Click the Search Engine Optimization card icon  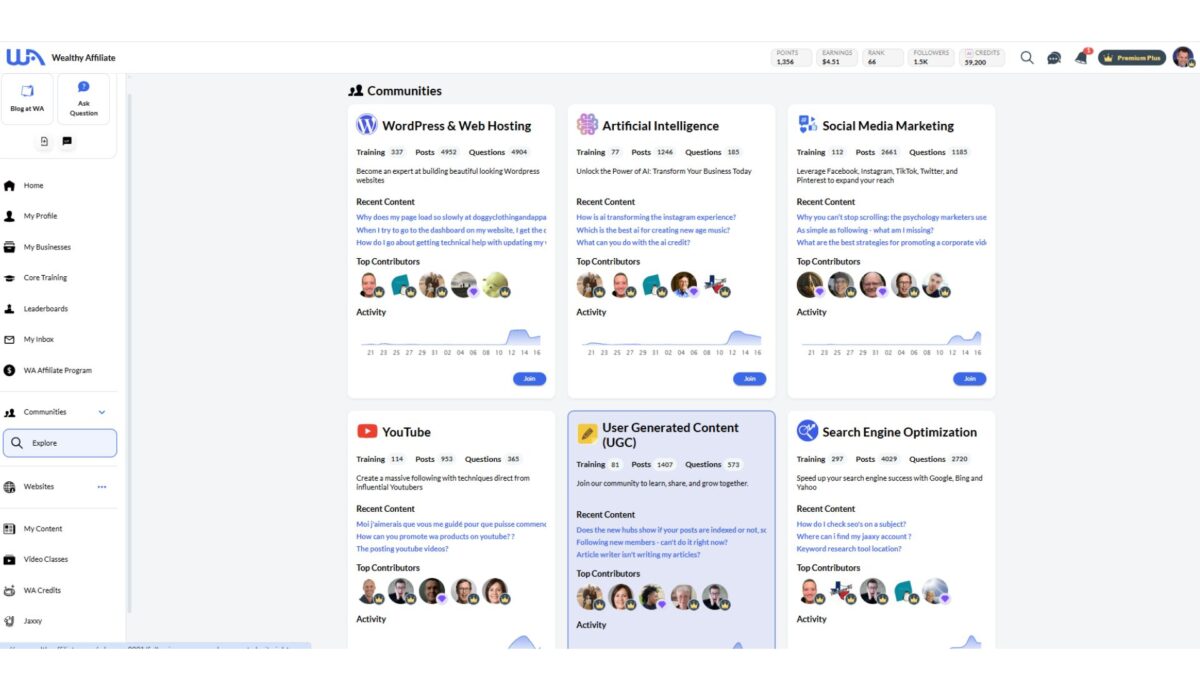point(807,431)
